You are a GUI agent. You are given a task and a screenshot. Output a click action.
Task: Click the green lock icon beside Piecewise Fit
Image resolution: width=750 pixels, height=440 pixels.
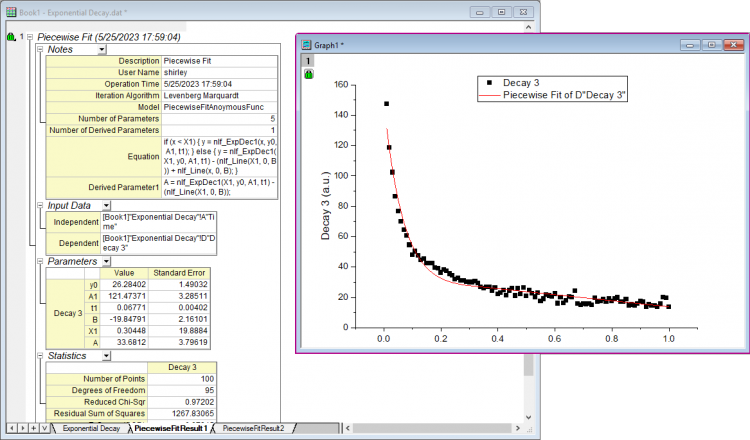coord(11,37)
